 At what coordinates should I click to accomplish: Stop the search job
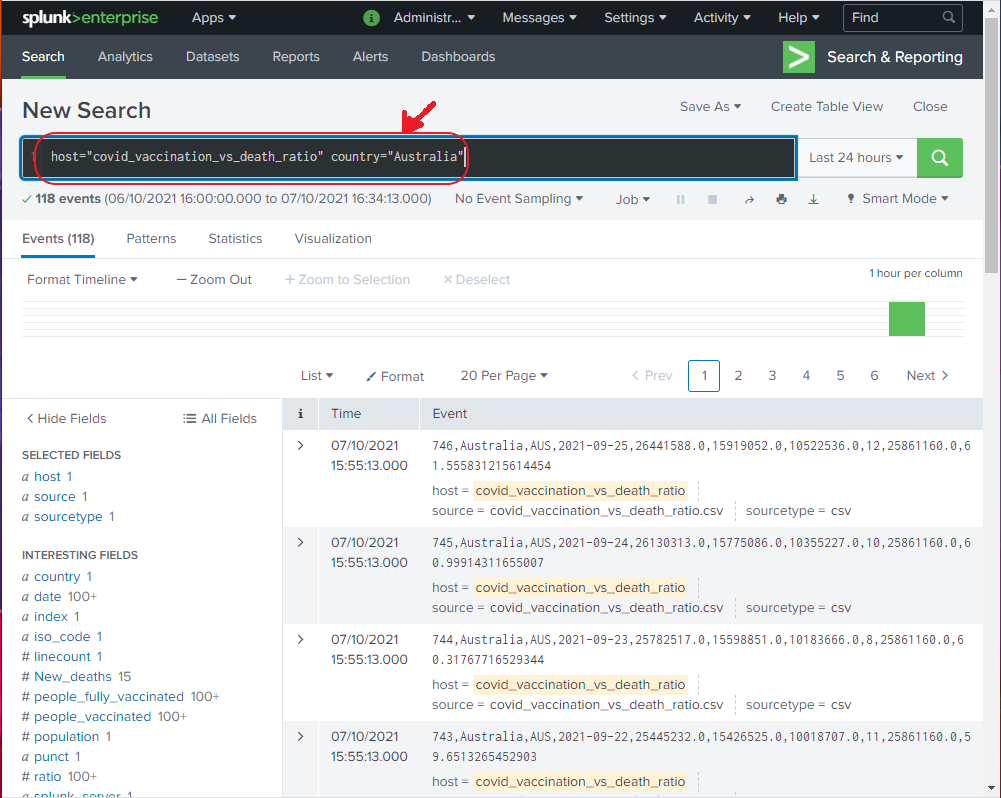point(713,199)
